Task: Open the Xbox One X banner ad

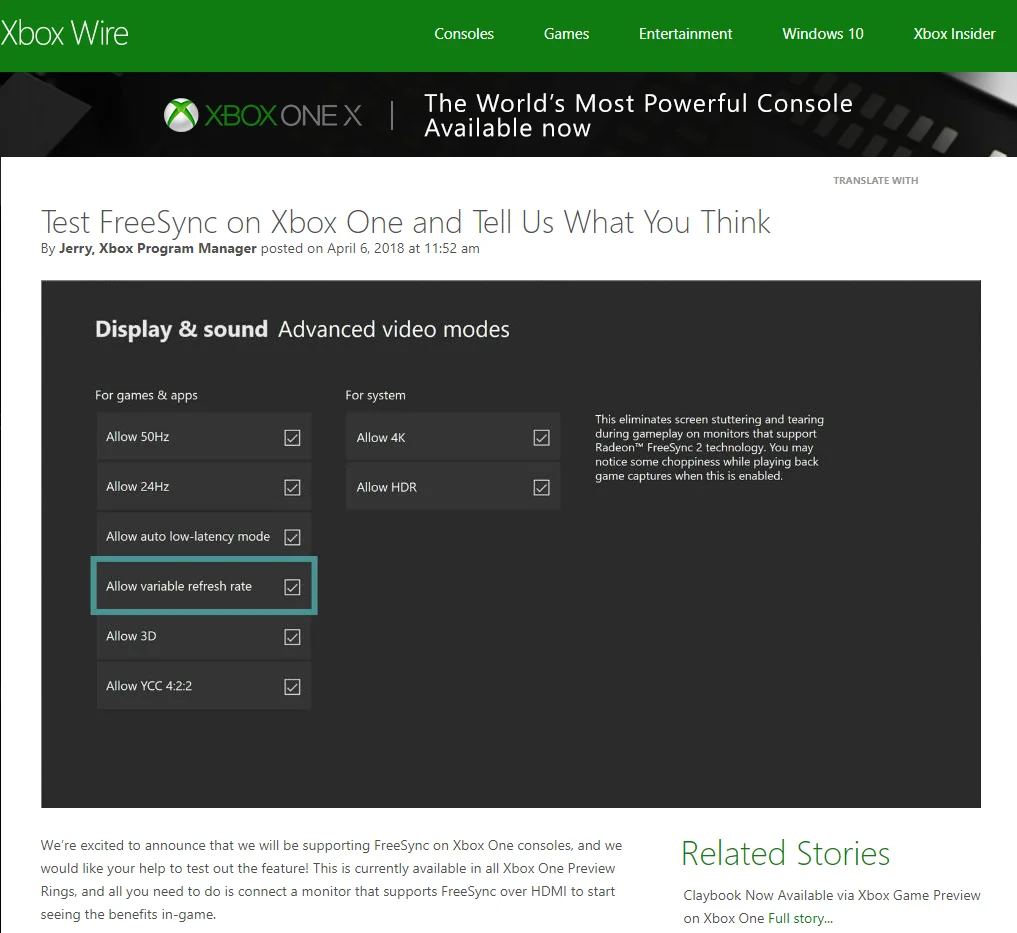Action: click(508, 115)
